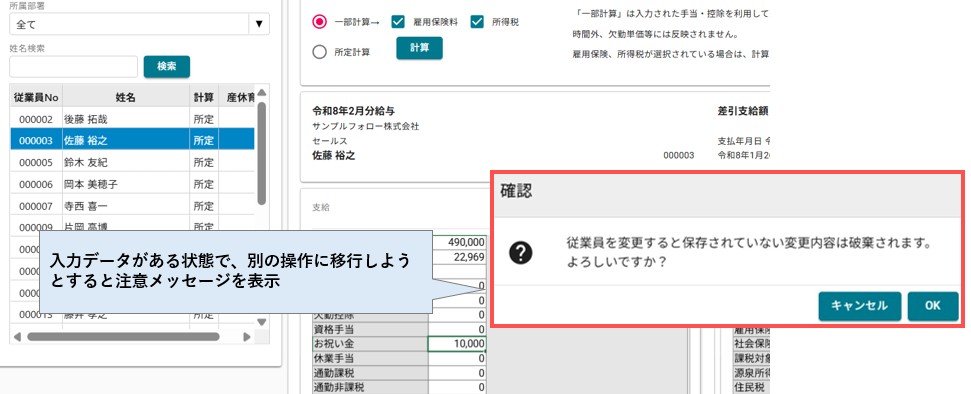Open the 所属部署 dropdown showing 全て
The width and height of the screenshot is (971, 394).
tap(139, 24)
